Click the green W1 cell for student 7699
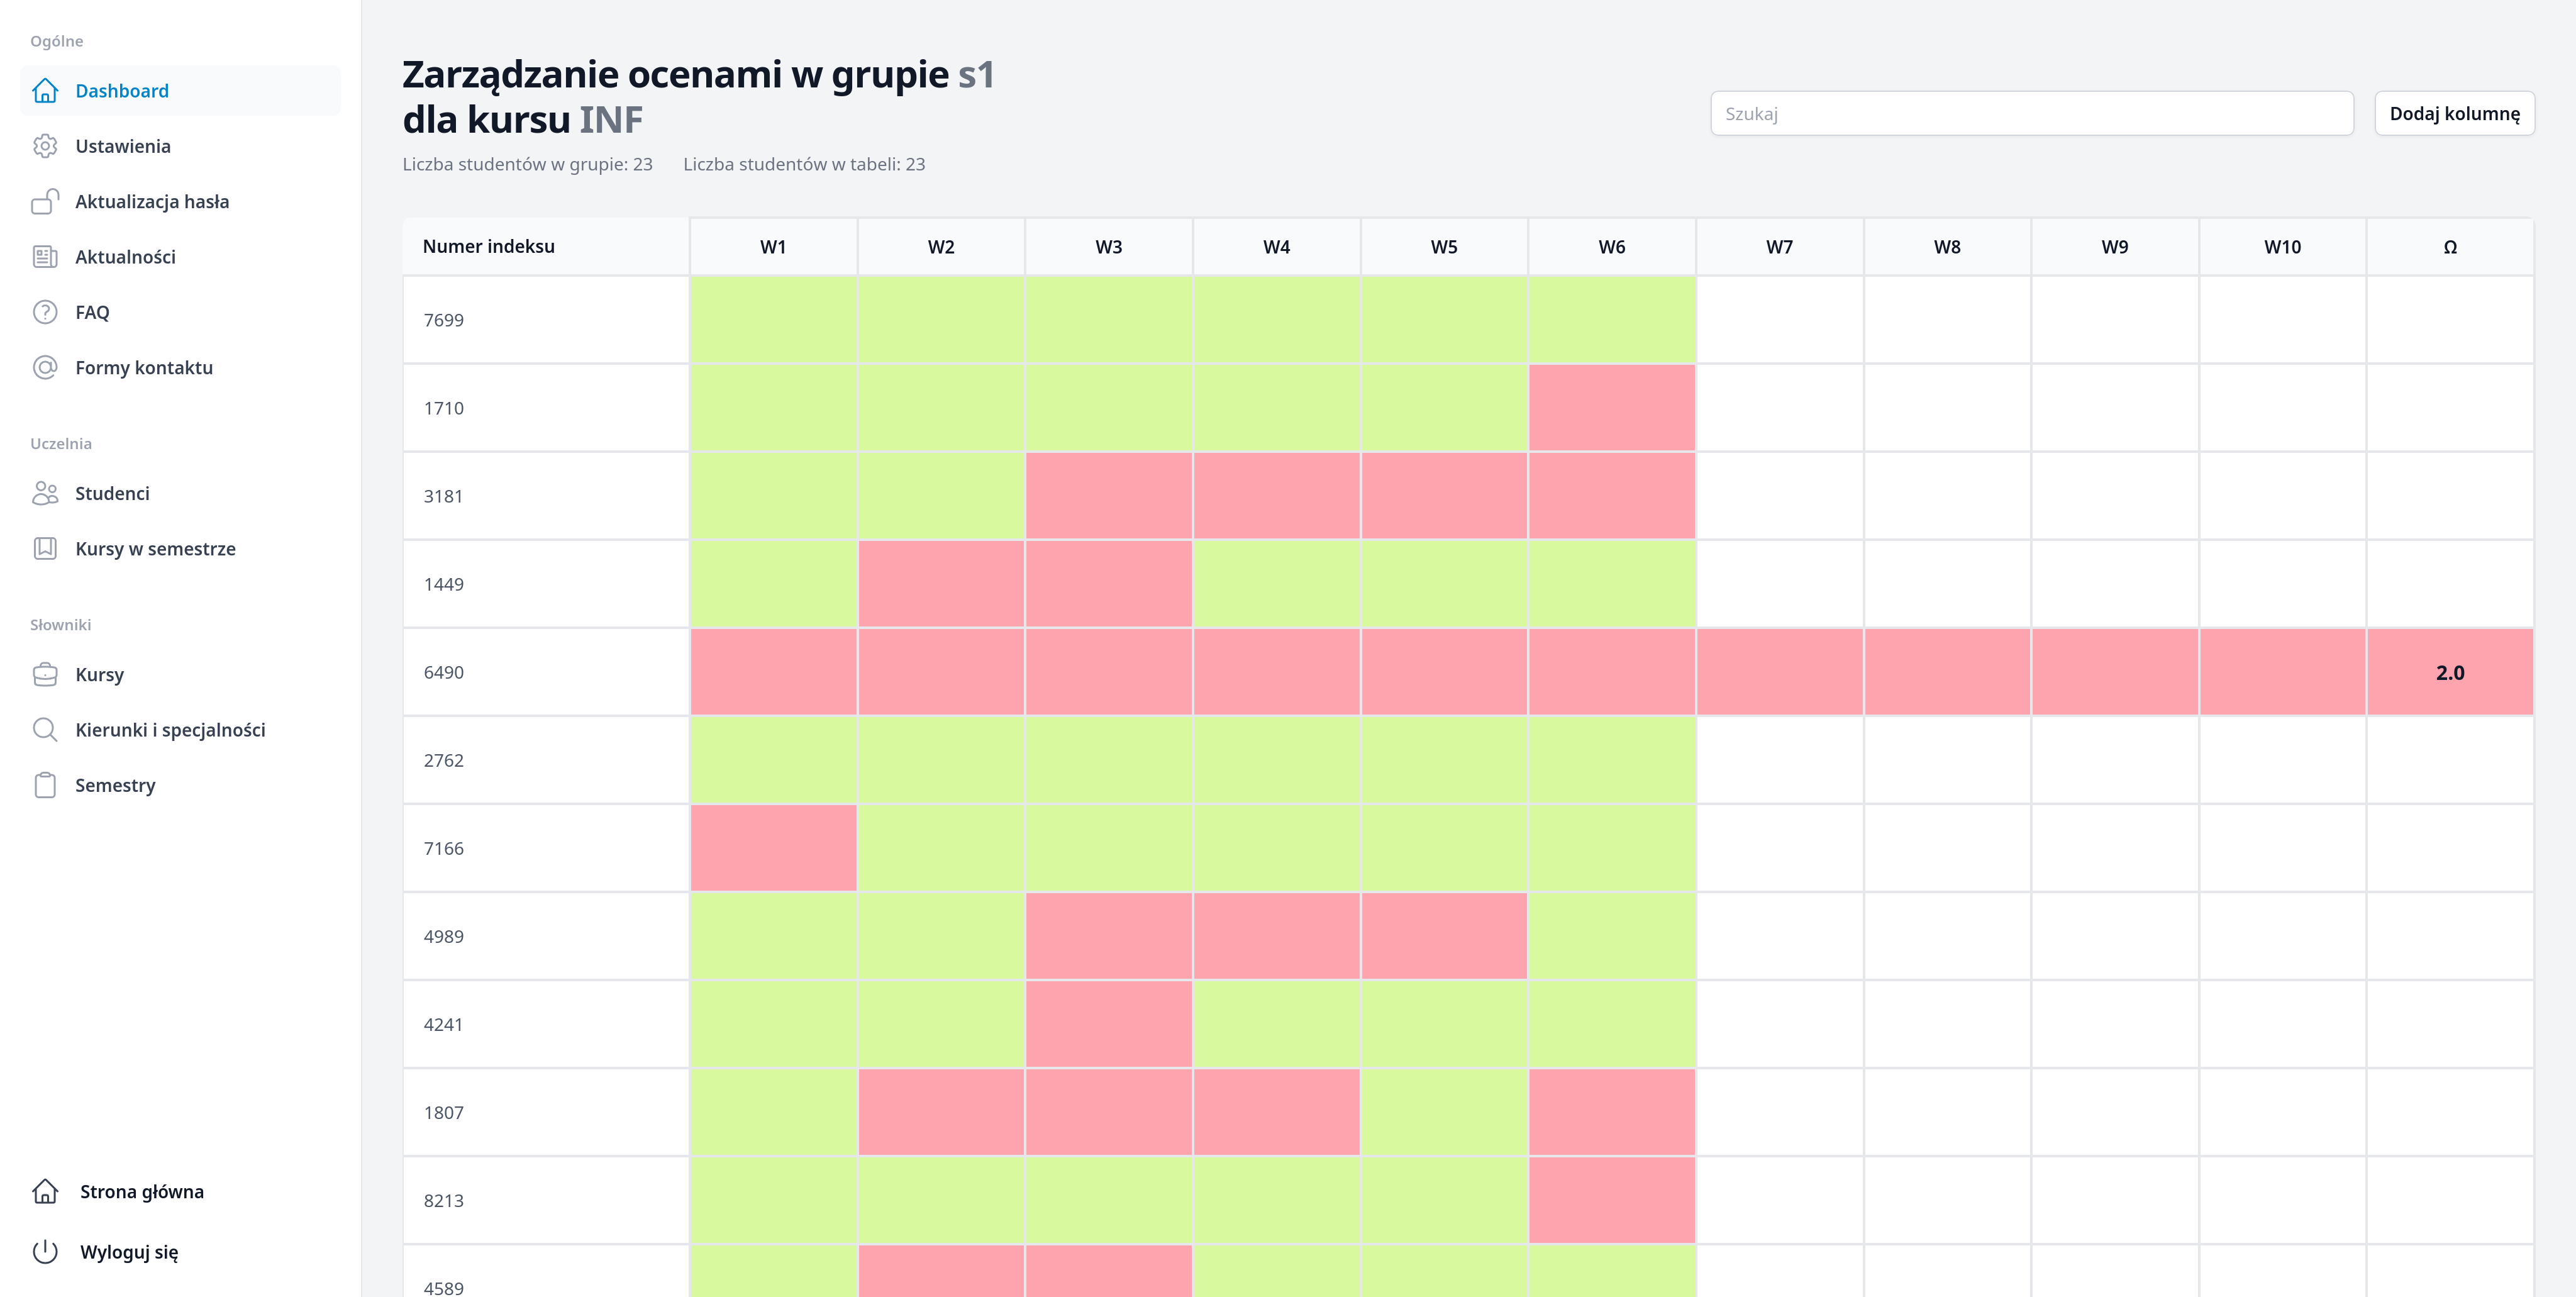The image size is (2576, 1297). 773,320
